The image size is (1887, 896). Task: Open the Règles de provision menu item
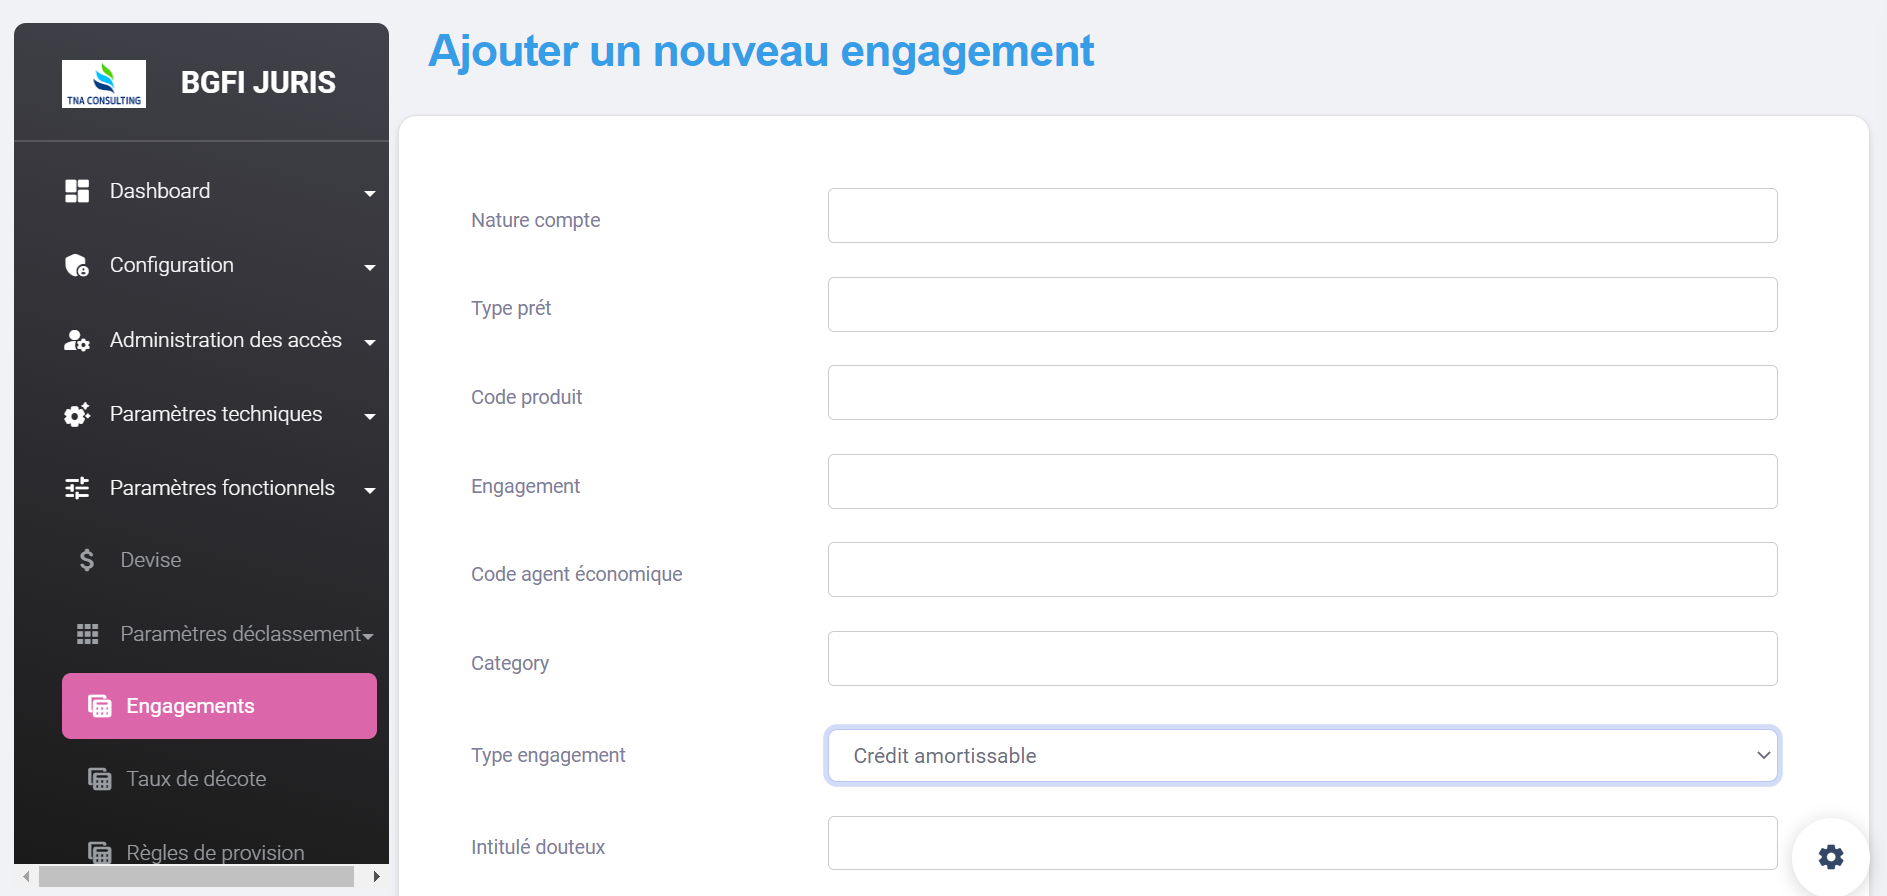pyautogui.click(x=215, y=852)
